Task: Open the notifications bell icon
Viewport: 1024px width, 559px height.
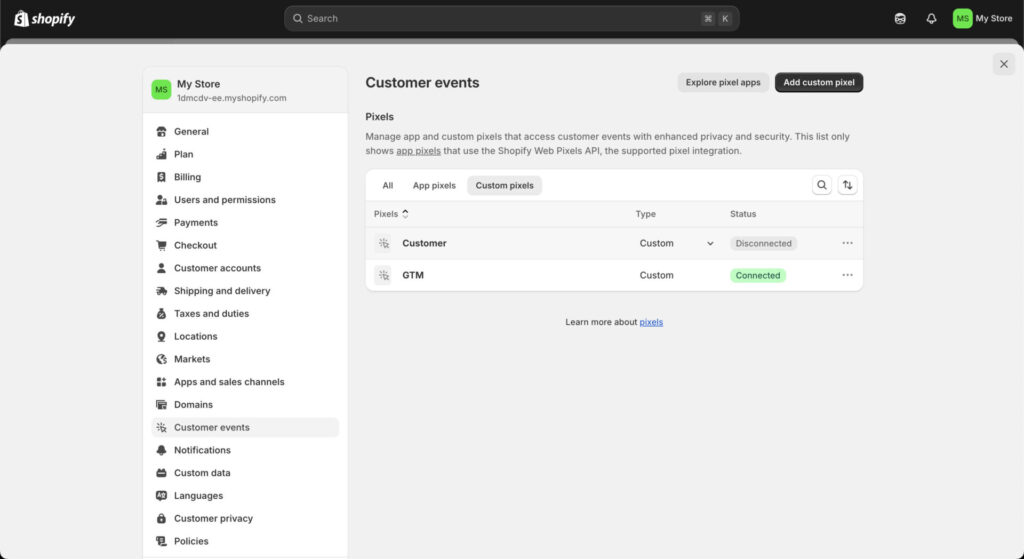Action: tap(931, 18)
